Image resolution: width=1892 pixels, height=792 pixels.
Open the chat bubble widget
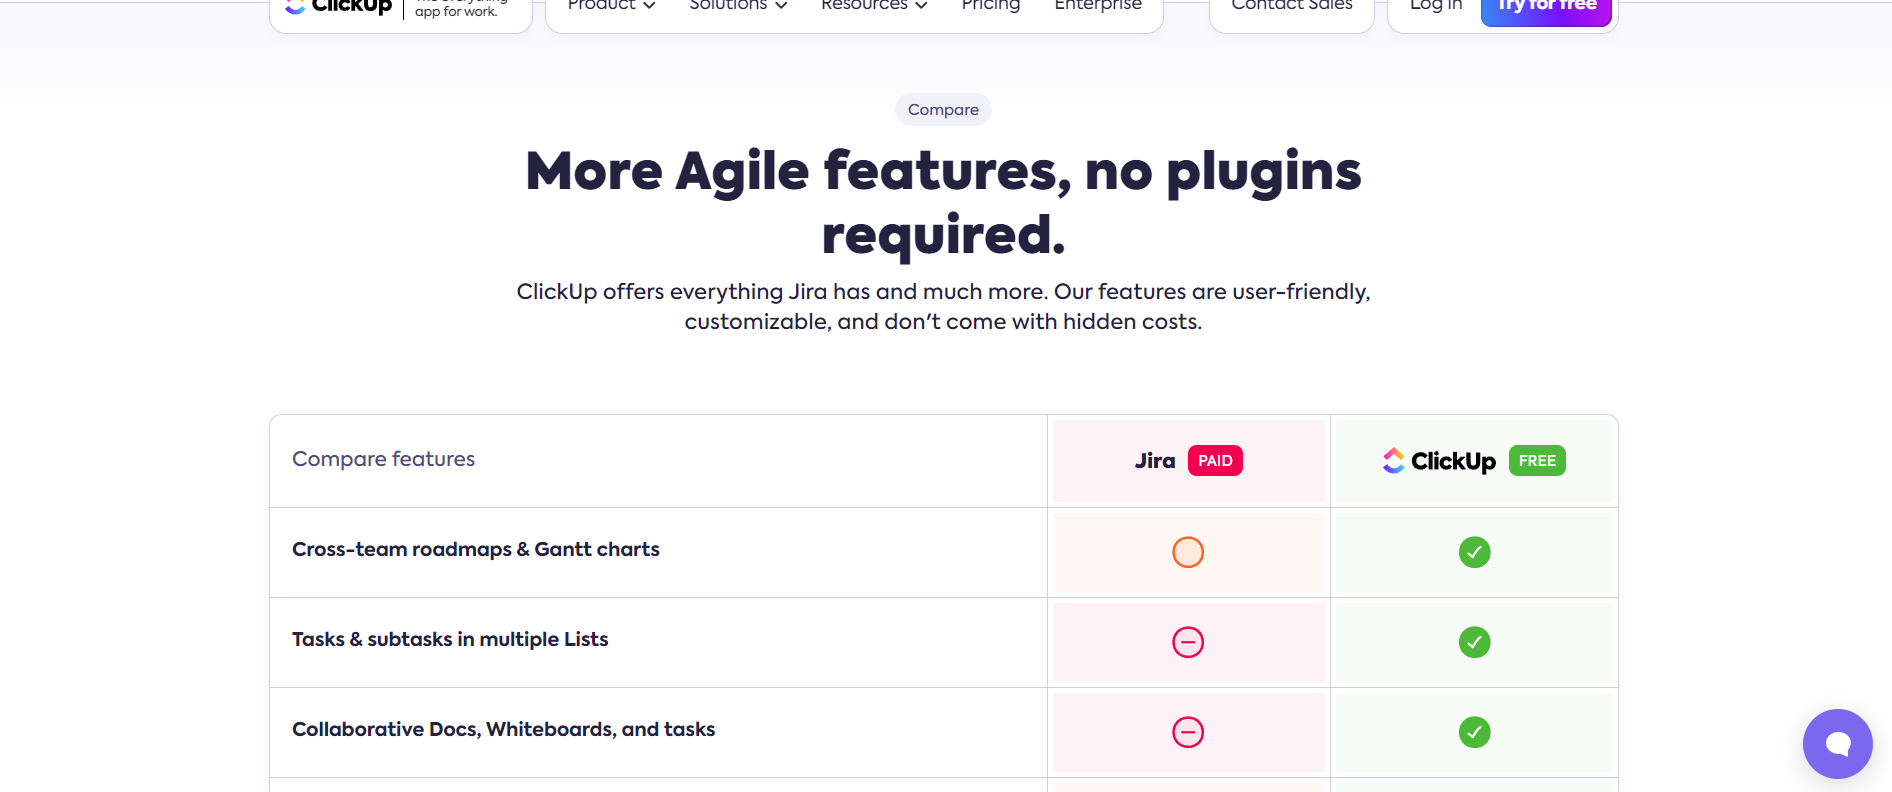1837,744
